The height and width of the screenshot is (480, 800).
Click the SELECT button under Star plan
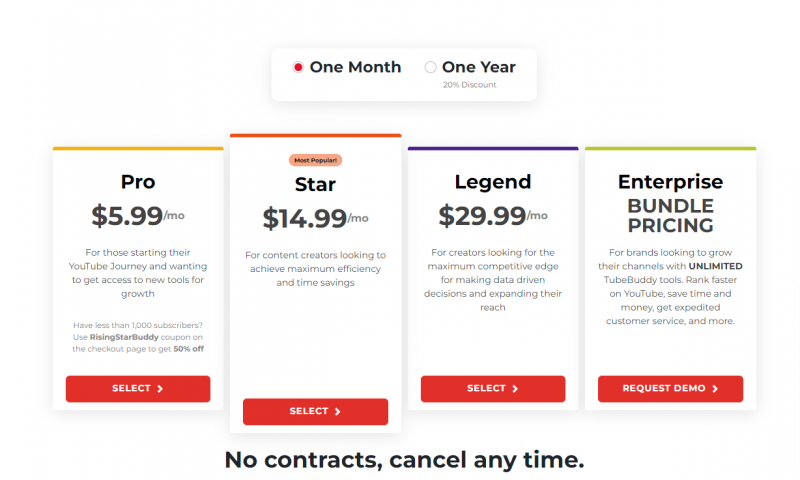coord(315,411)
